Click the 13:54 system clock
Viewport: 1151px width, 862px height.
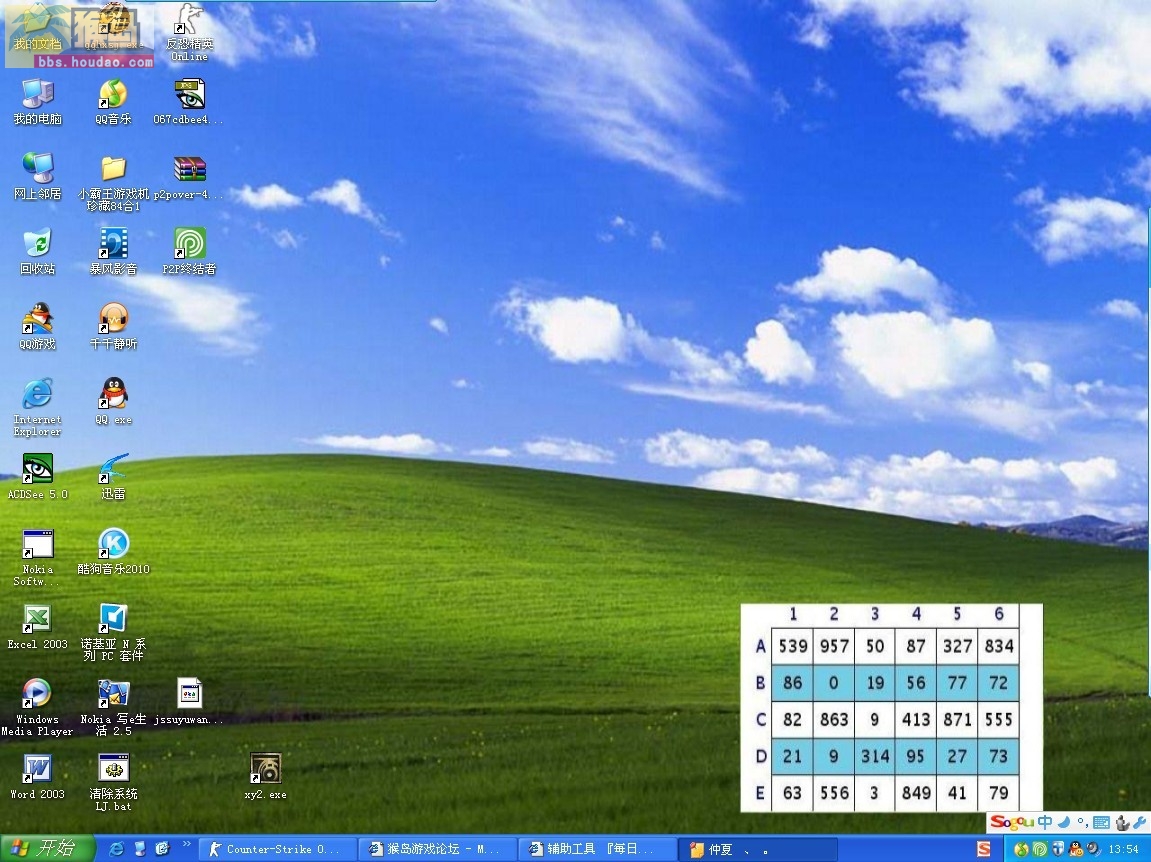(1124, 850)
